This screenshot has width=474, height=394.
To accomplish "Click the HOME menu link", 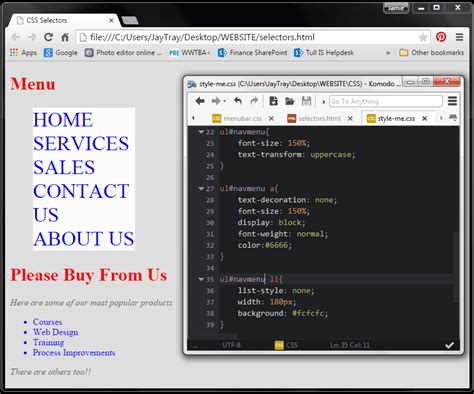I will coord(63,120).
